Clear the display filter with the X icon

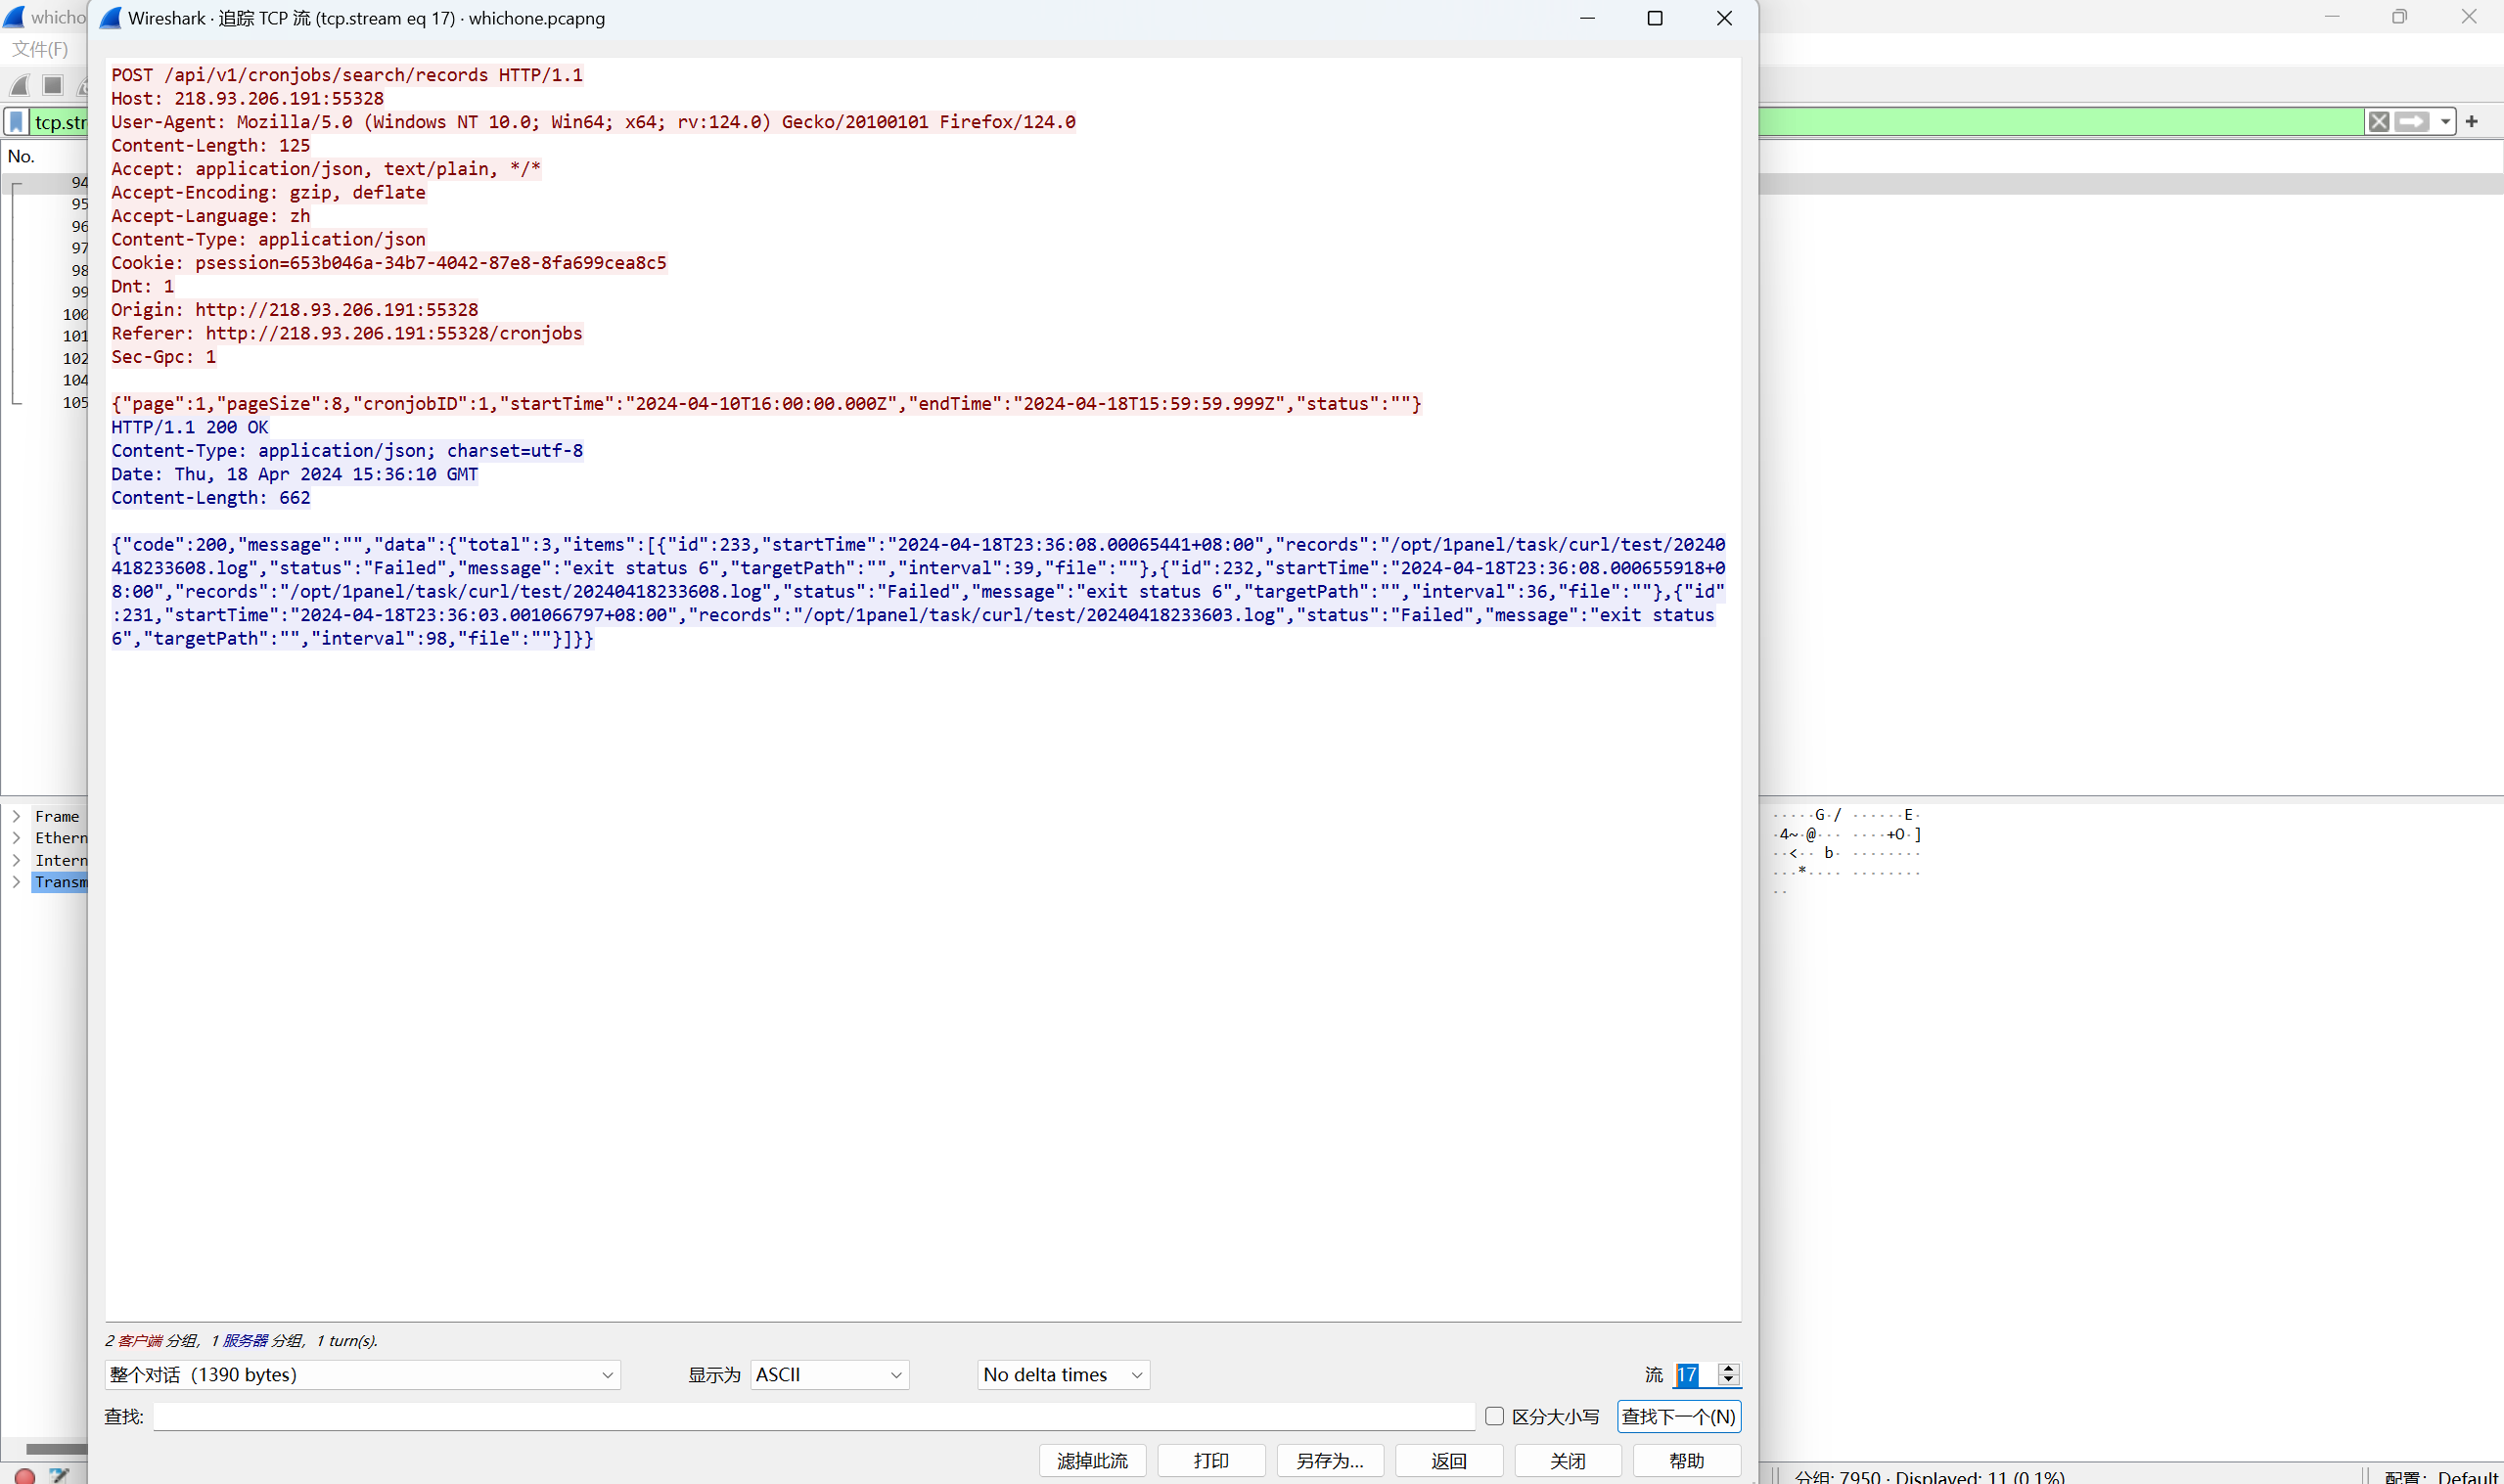click(2379, 122)
